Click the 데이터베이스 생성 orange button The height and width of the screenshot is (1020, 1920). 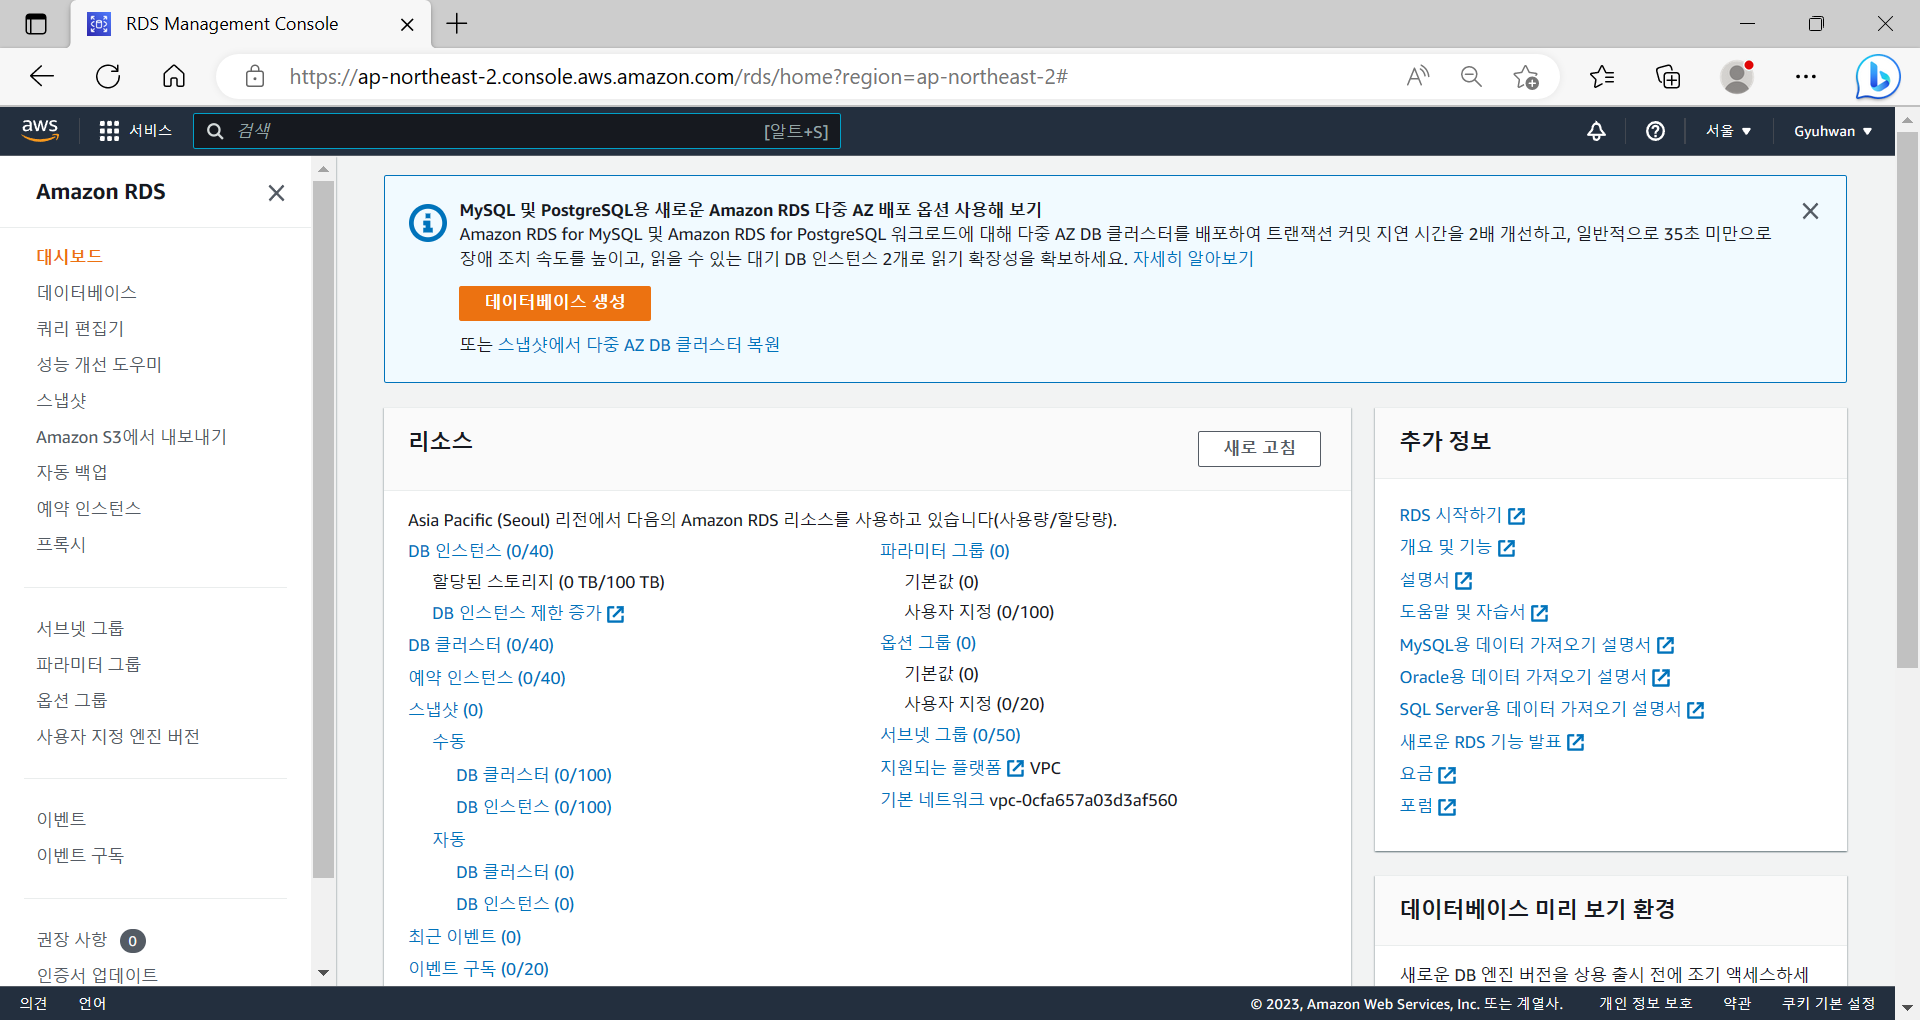(554, 303)
